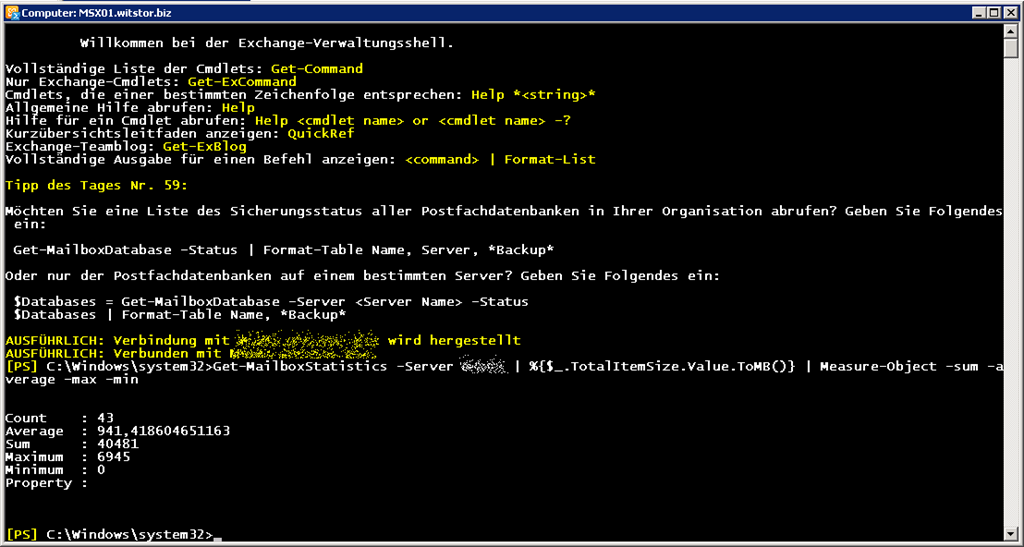This screenshot has width=1024, height=547.
Task: Click the vertical scrollbar thumb
Action: pyautogui.click(x=1010, y=48)
